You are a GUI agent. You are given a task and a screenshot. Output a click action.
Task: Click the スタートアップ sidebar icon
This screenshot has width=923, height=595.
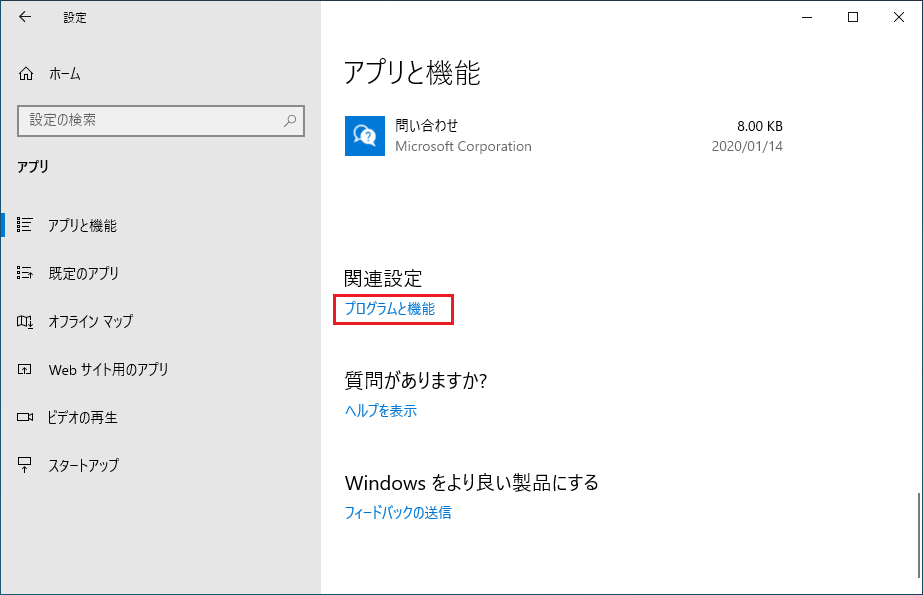25,465
